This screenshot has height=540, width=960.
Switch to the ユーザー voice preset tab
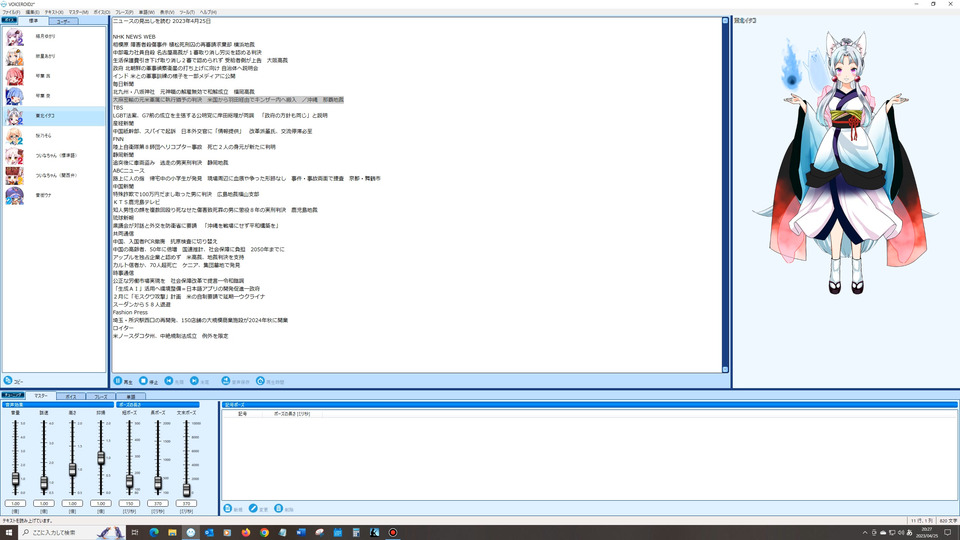(63, 21)
